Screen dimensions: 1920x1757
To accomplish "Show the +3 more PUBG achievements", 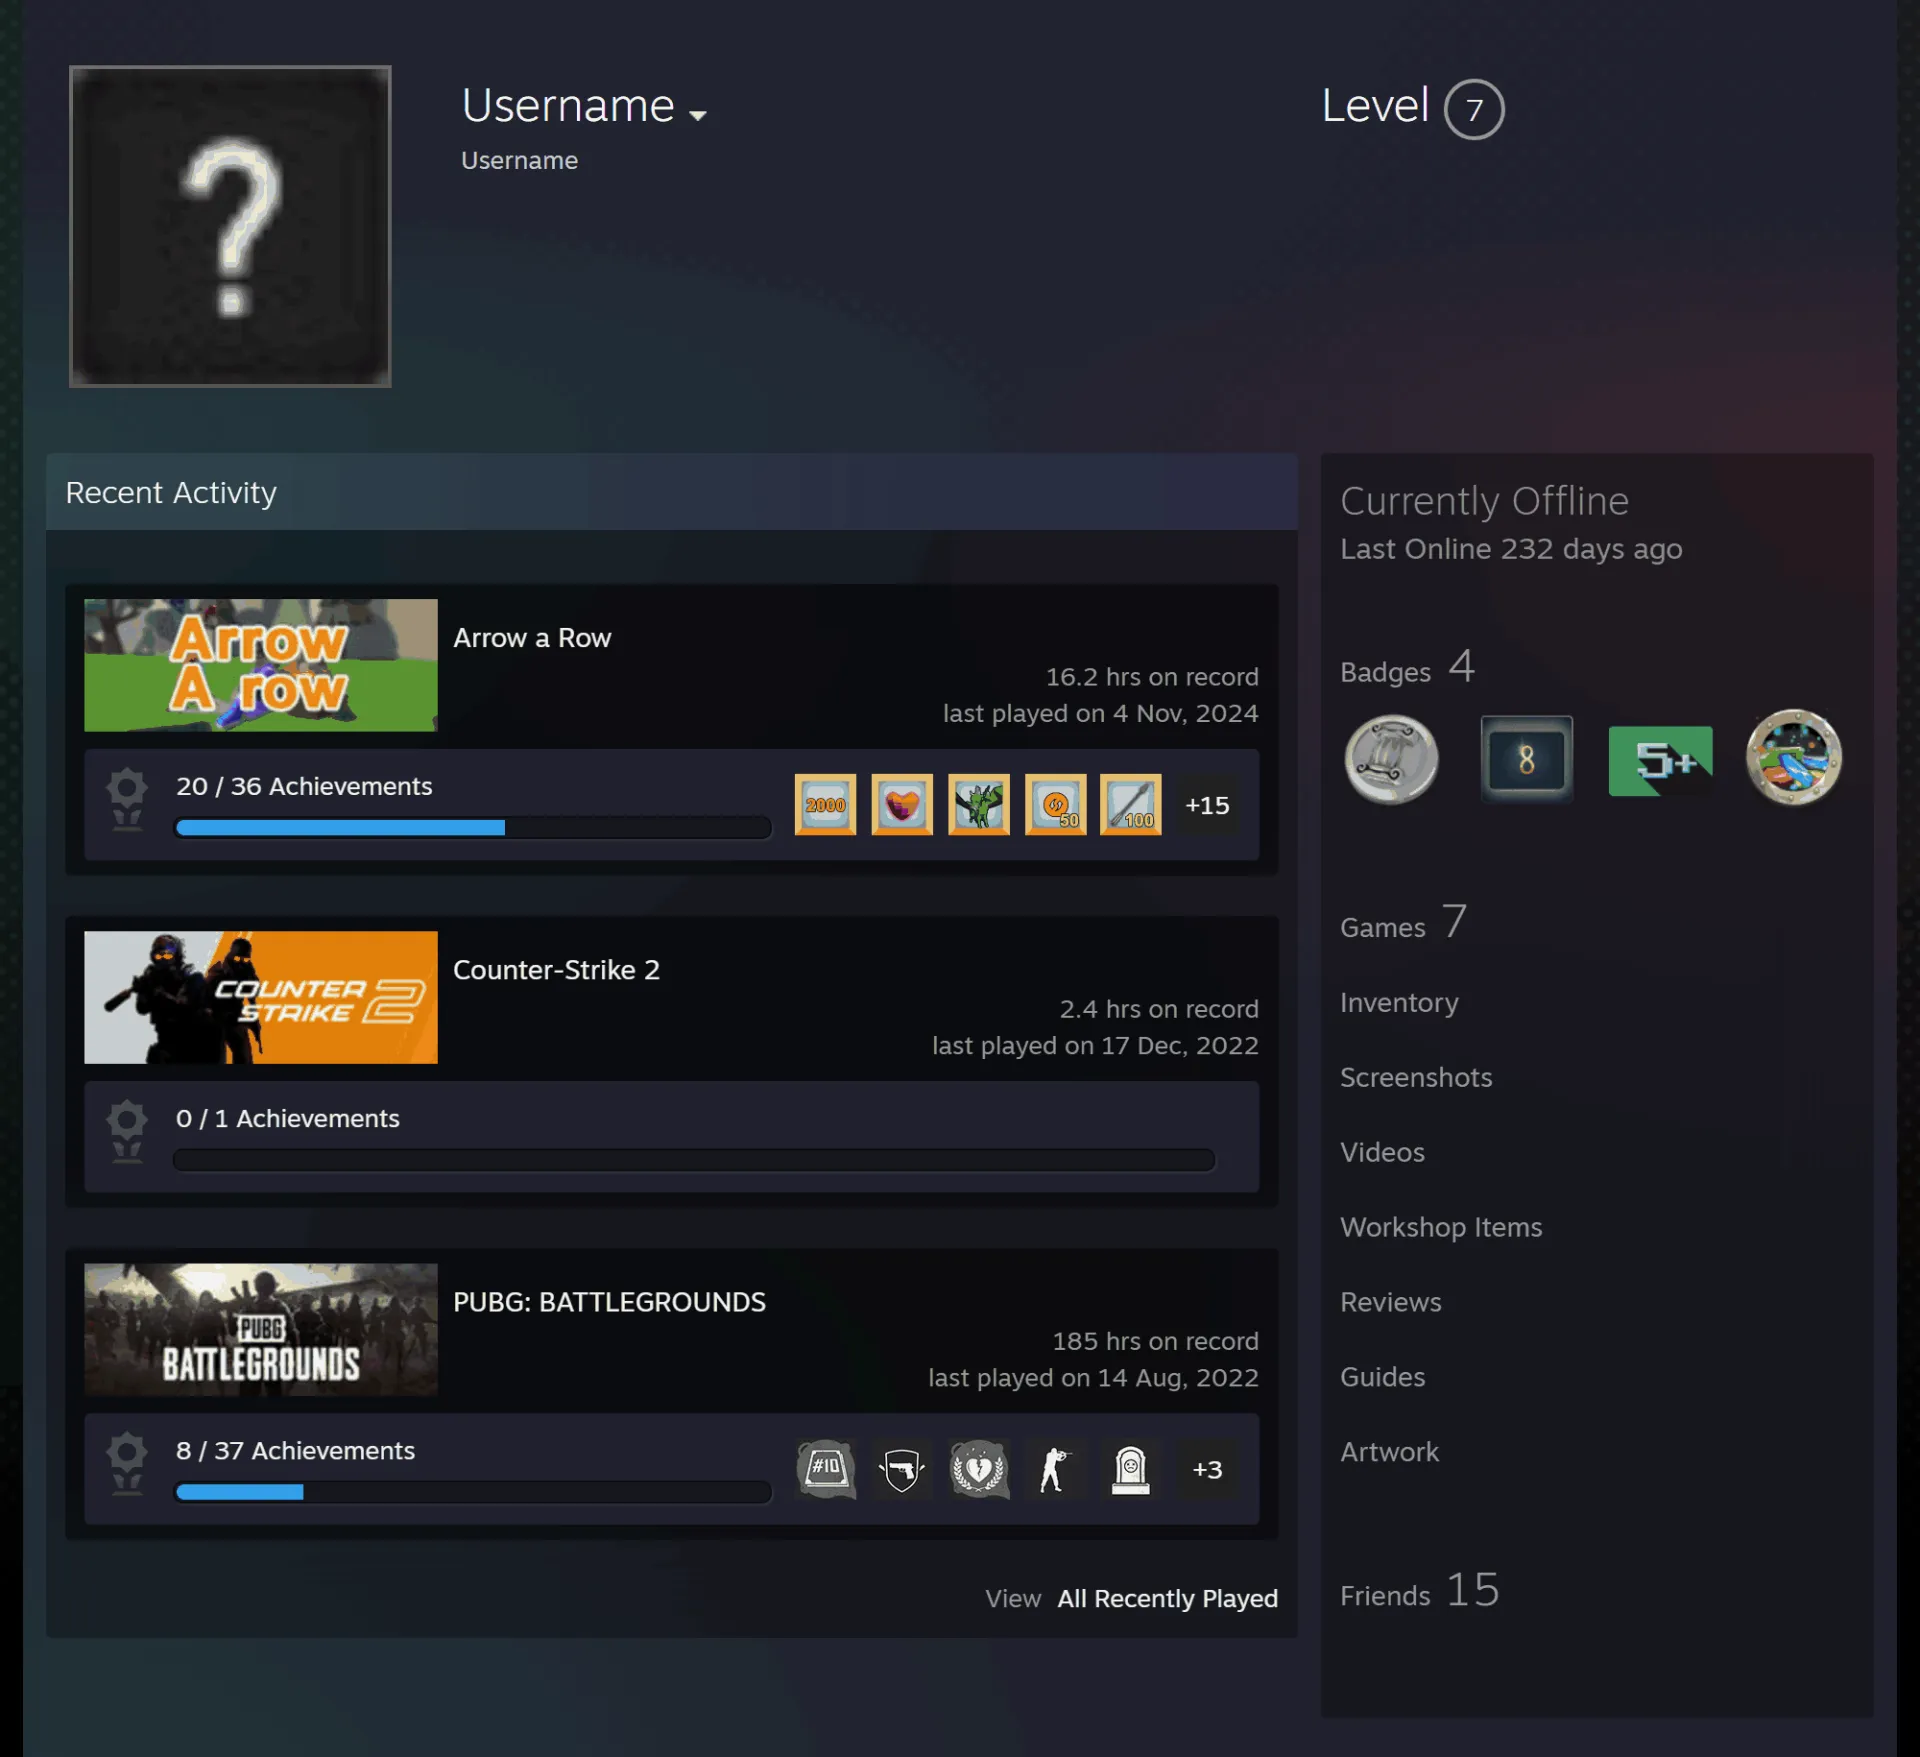I will (1207, 1469).
